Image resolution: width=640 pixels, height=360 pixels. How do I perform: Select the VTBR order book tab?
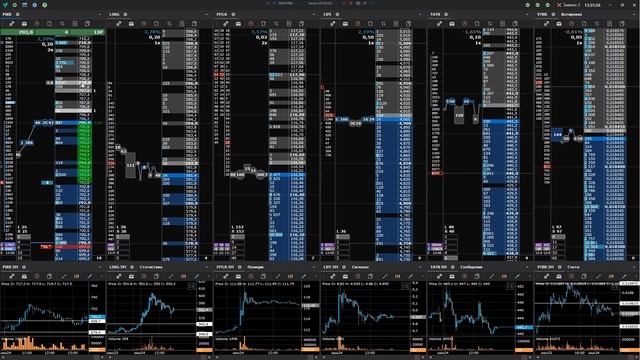tap(542, 14)
